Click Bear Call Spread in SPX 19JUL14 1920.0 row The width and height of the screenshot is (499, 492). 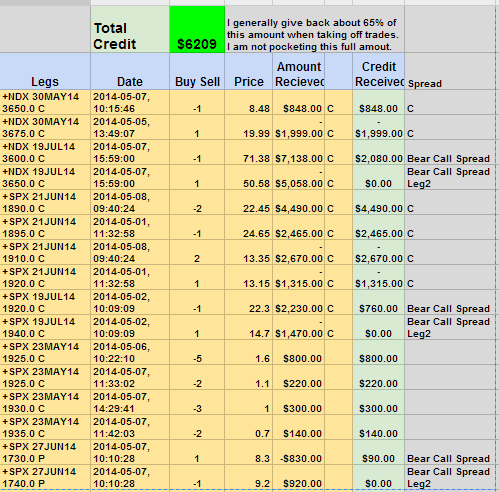[x=450, y=302]
